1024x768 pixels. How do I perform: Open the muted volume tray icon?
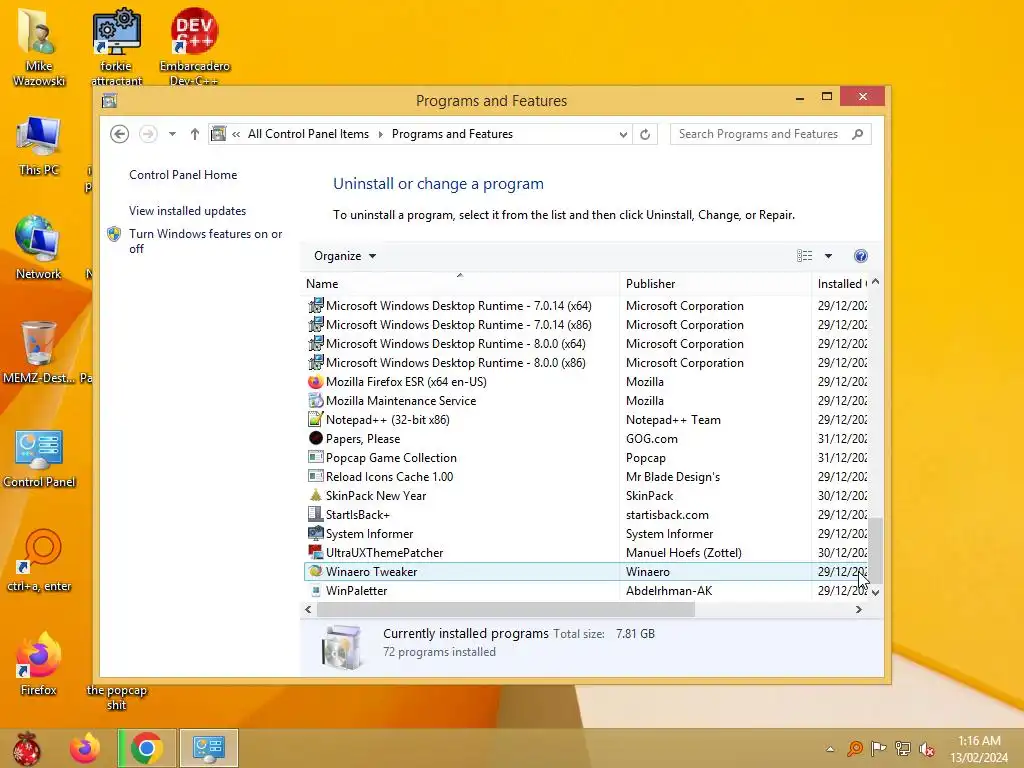click(926, 749)
